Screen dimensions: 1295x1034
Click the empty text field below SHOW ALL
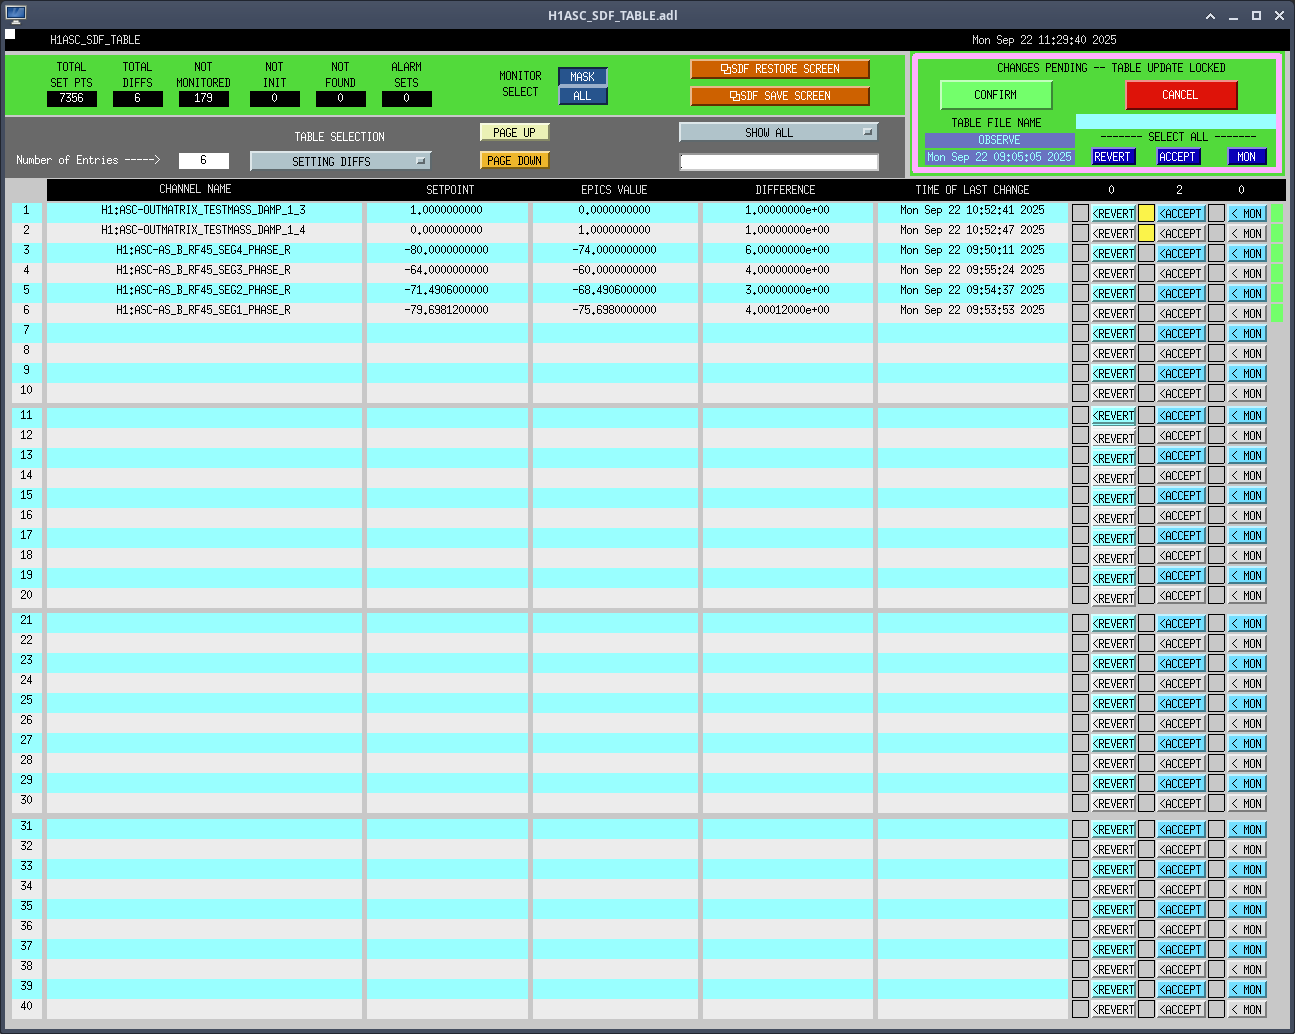(778, 162)
